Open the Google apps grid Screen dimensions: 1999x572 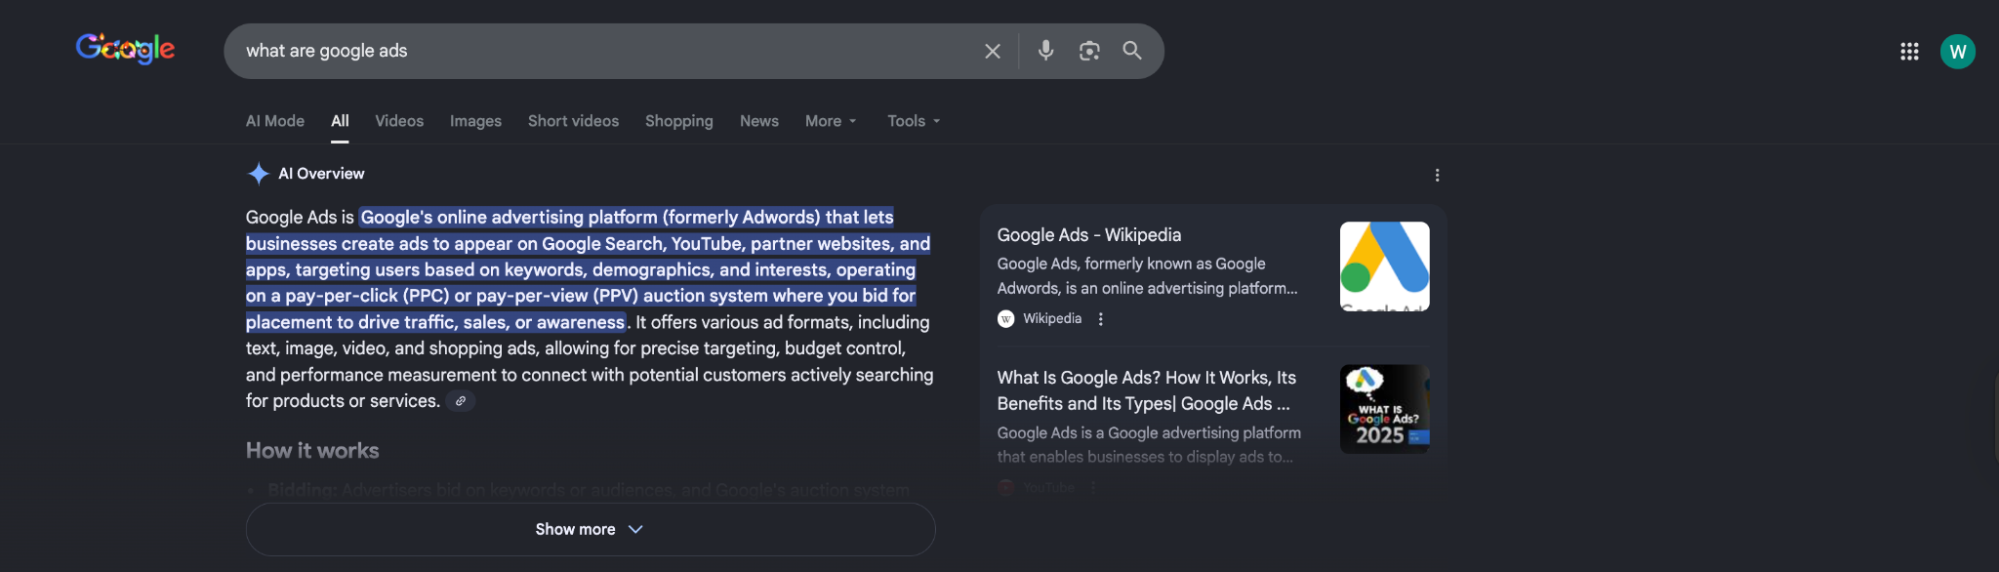[x=1909, y=51]
